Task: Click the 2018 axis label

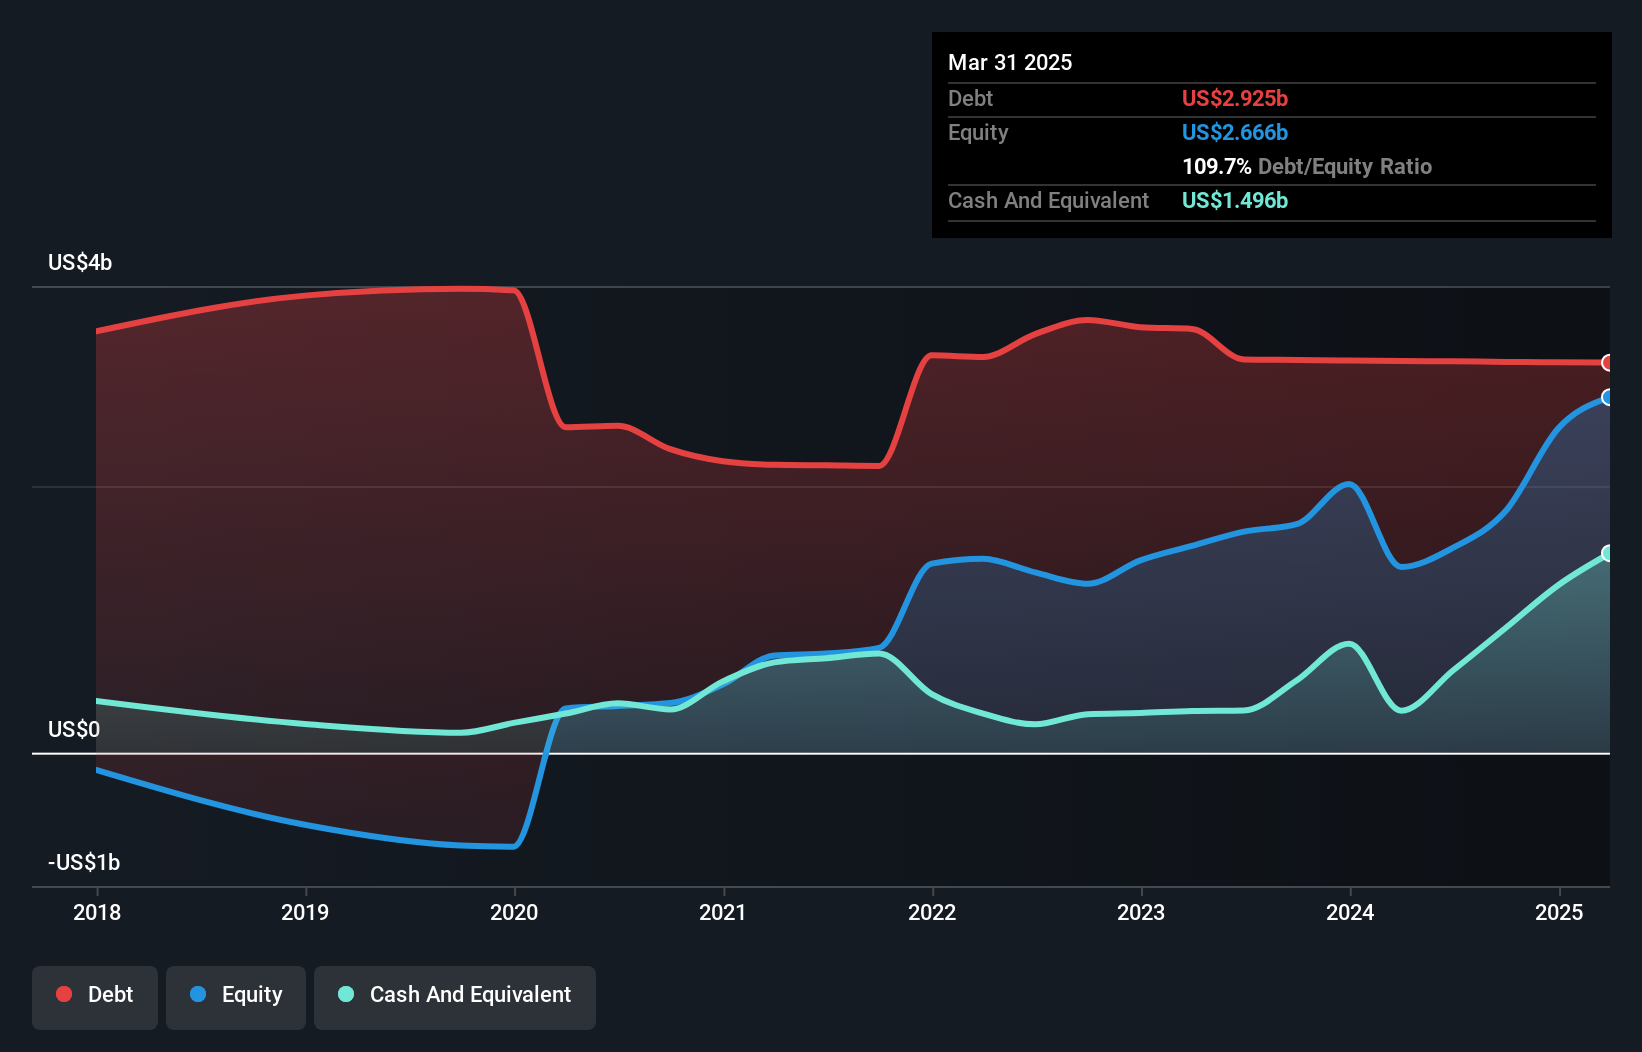Action: pyautogui.click(x=97, y=912)
